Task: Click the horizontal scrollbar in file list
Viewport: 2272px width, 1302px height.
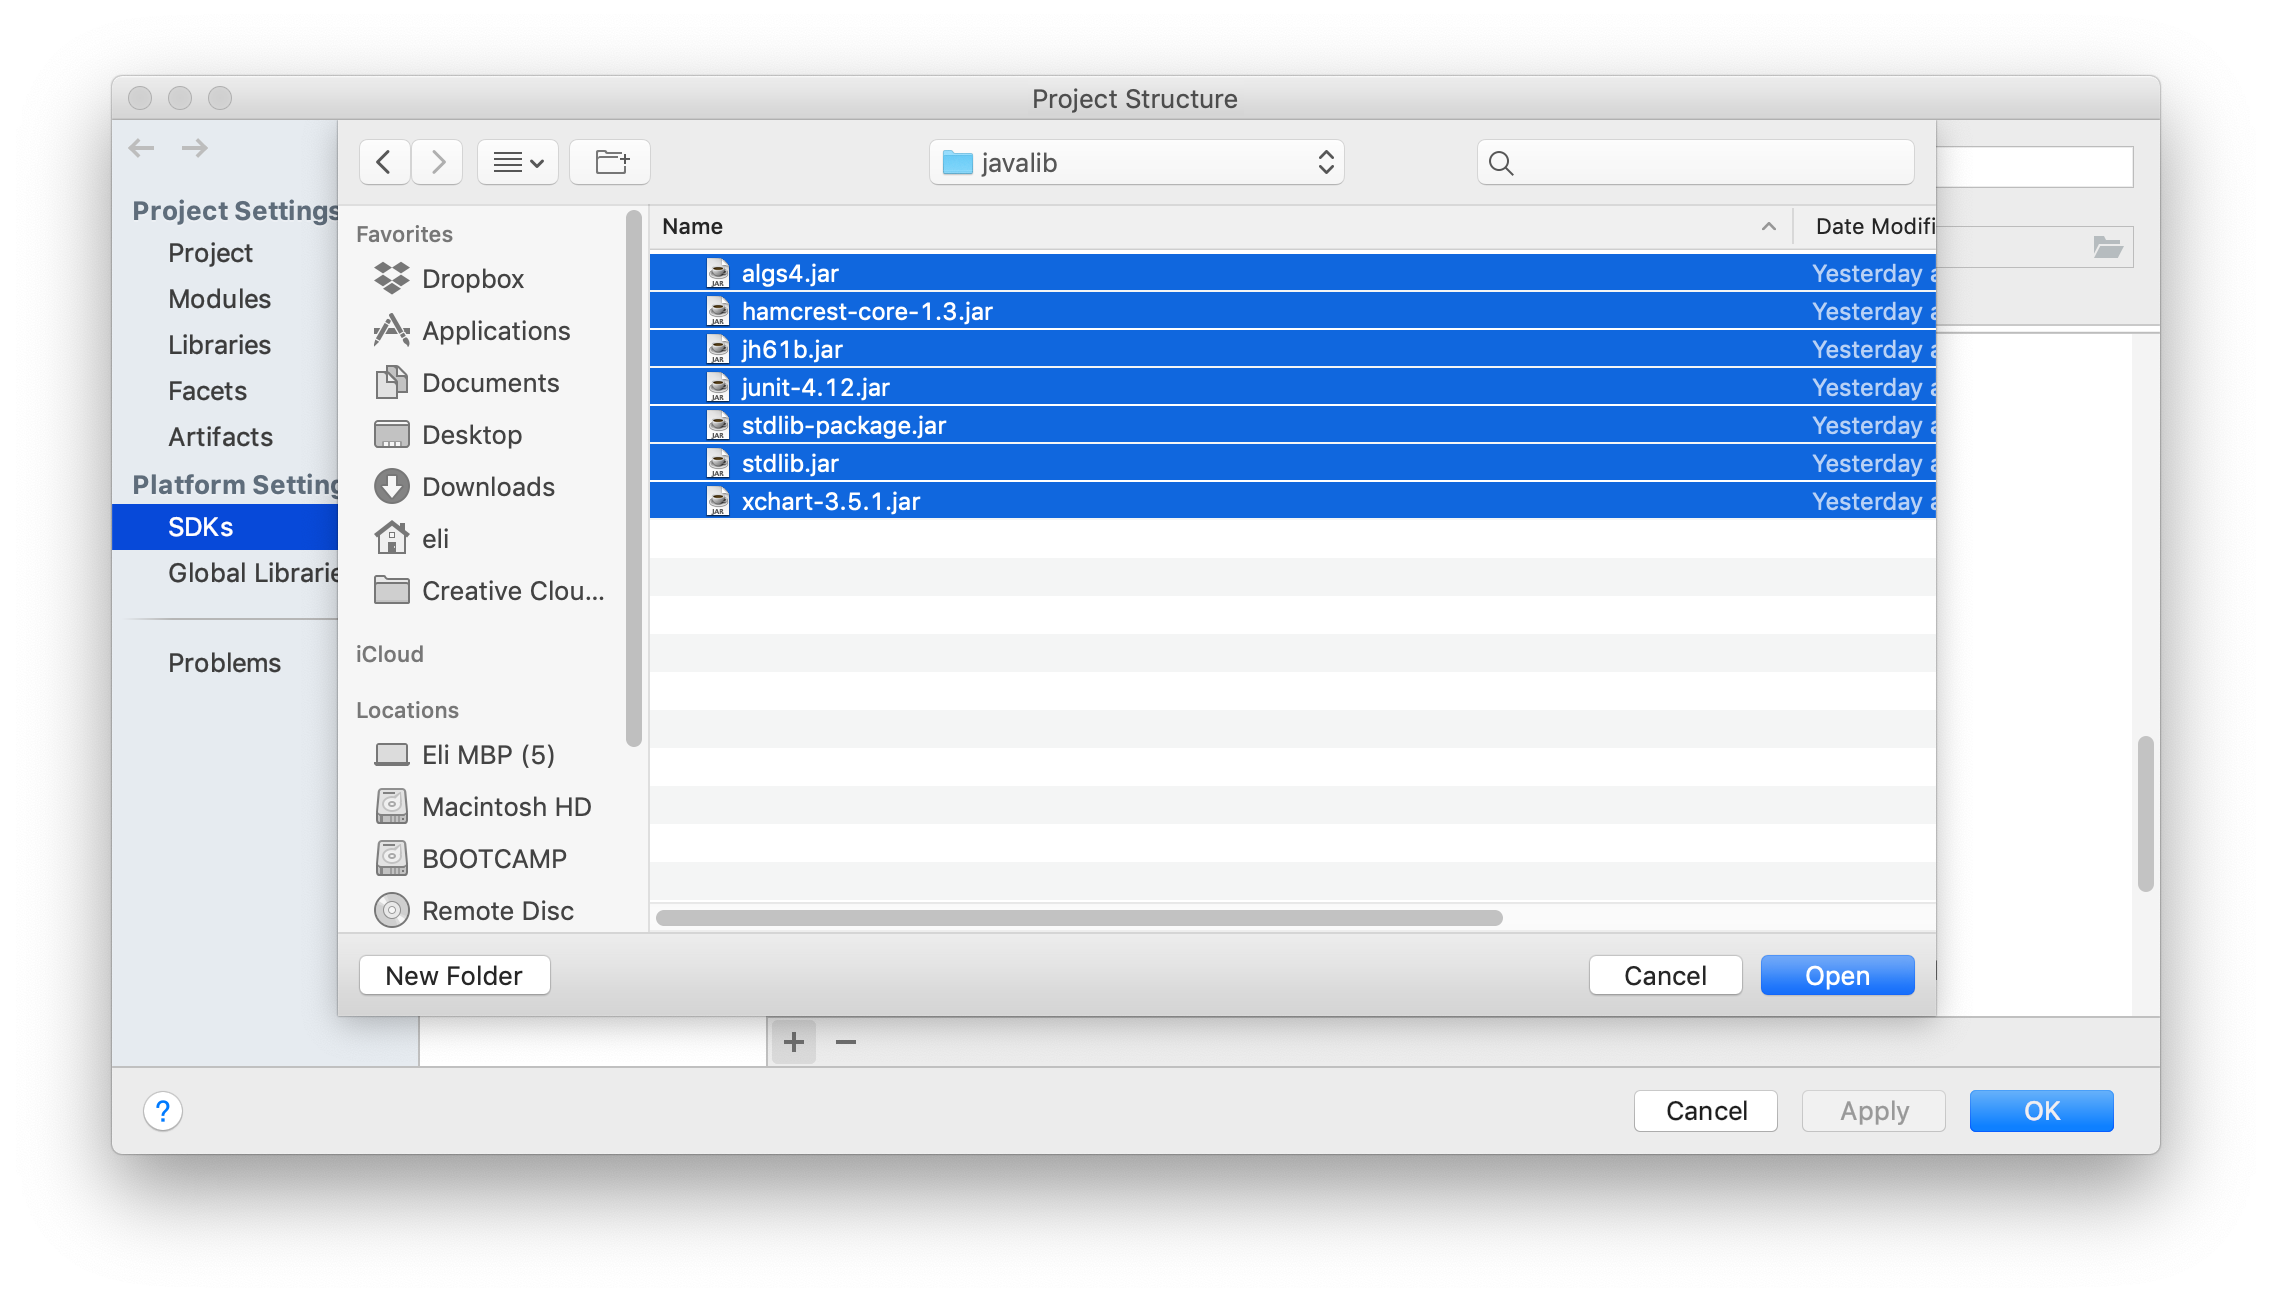Action: (1079, 918)
